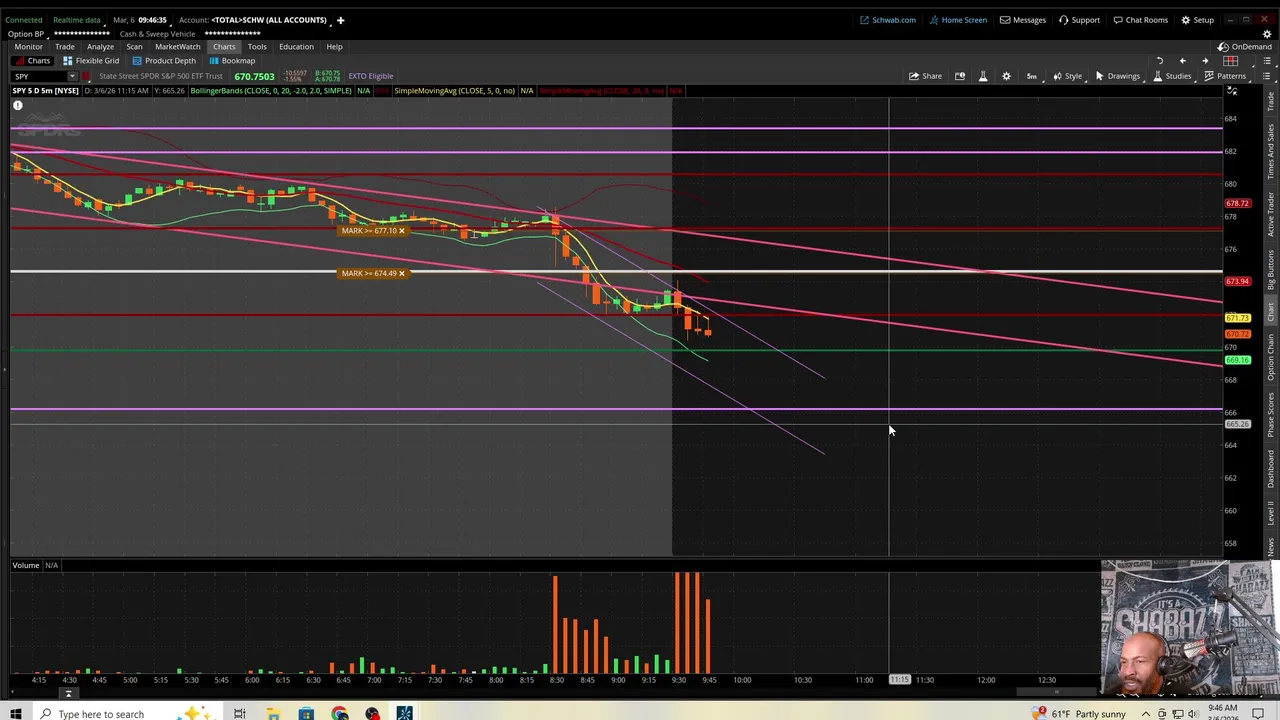Close the MARK >= 677.10 alert label

coord(402,231)
